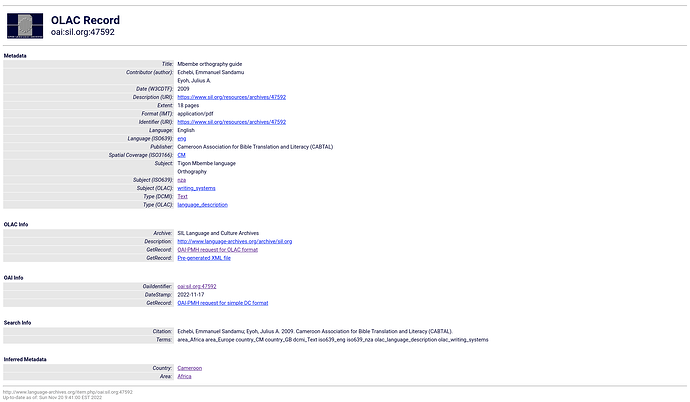Click subject value 'Orthography'
Image resolution: width=690 pixels, height=402 pixels.
tap(192, 172)
